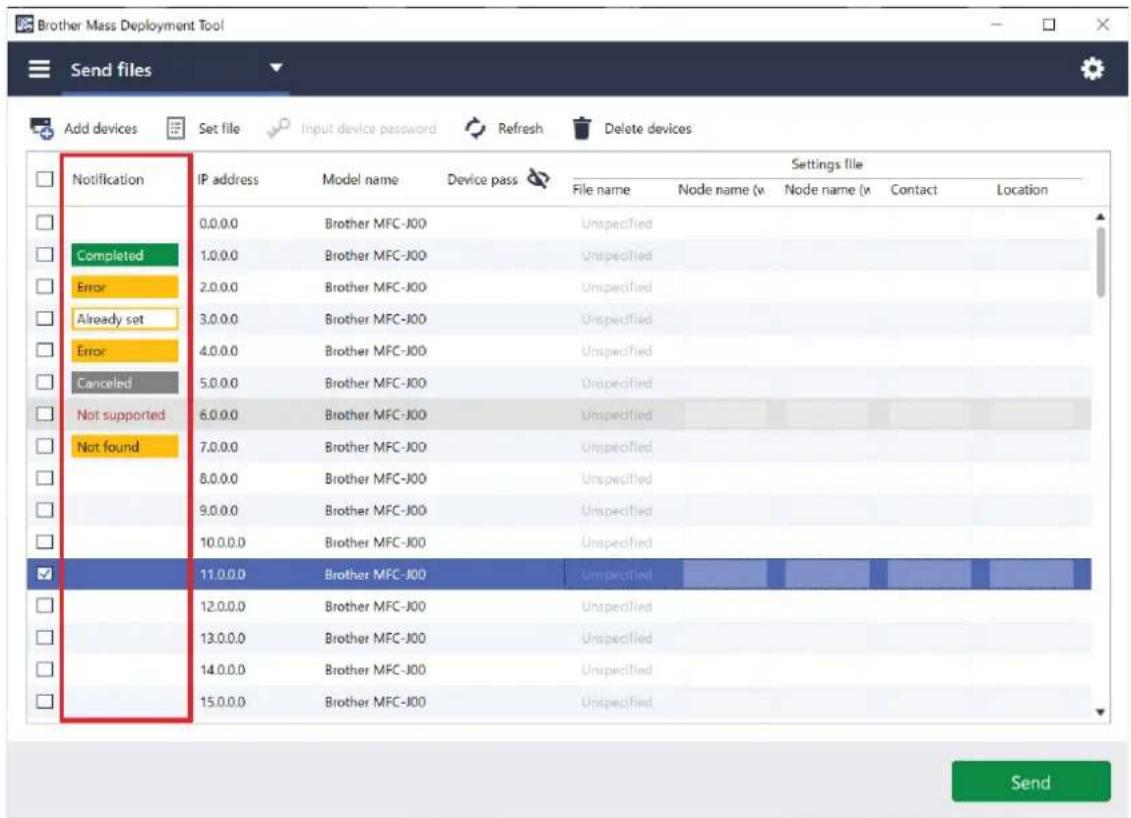The image size is (1131, 818).
Task: Click the Location cell of row 11.0.0.0
Action: [x=1031, y=574]
